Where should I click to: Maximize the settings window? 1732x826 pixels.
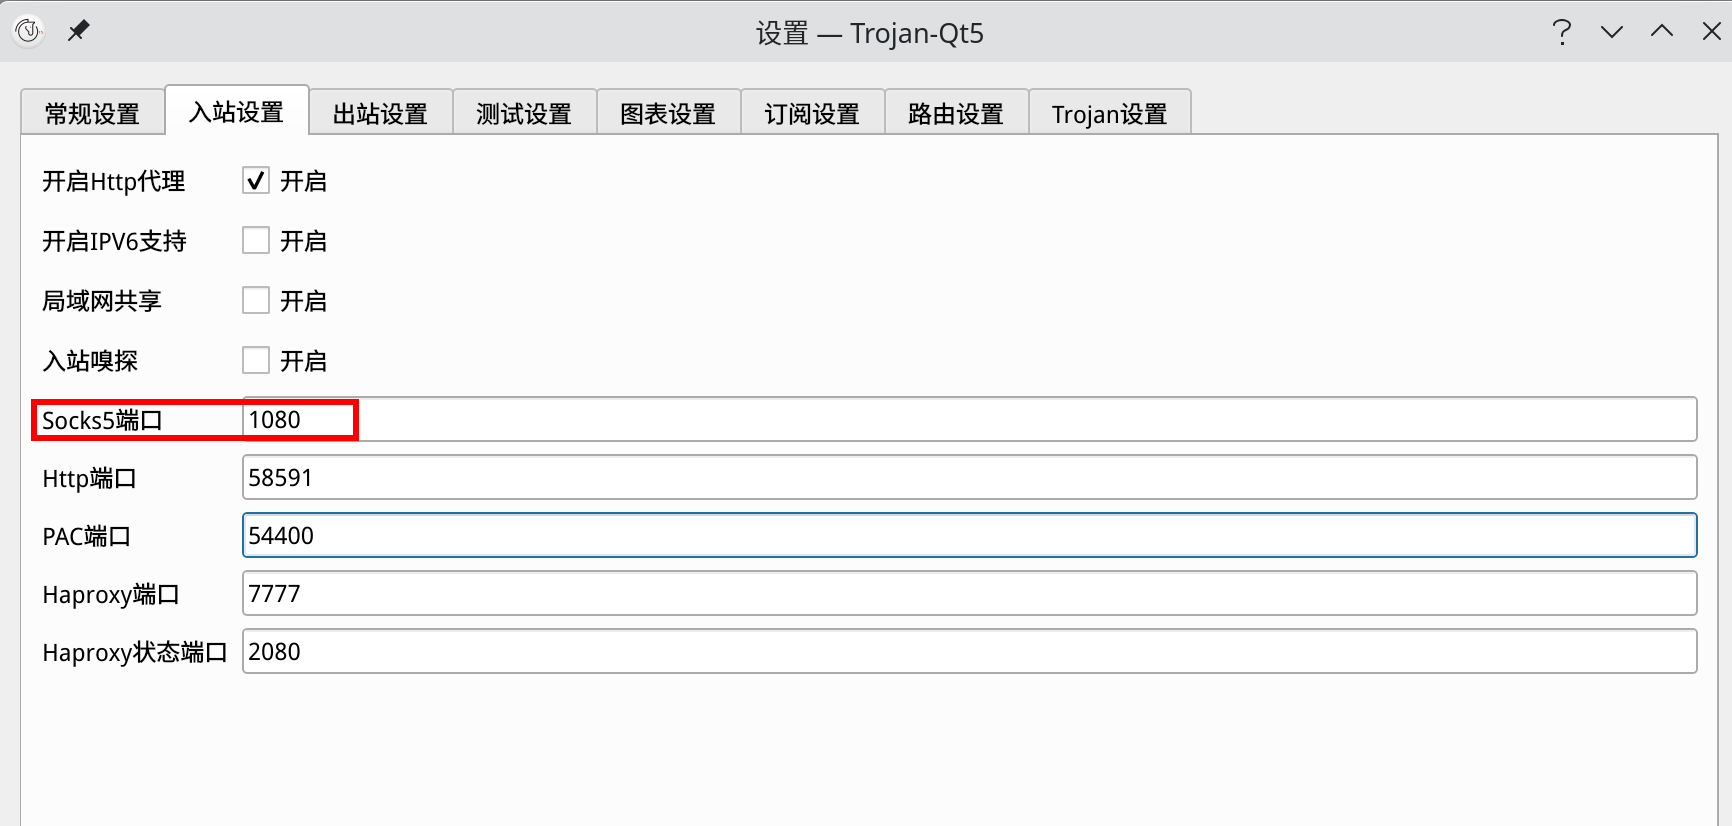click(1662, 32)
